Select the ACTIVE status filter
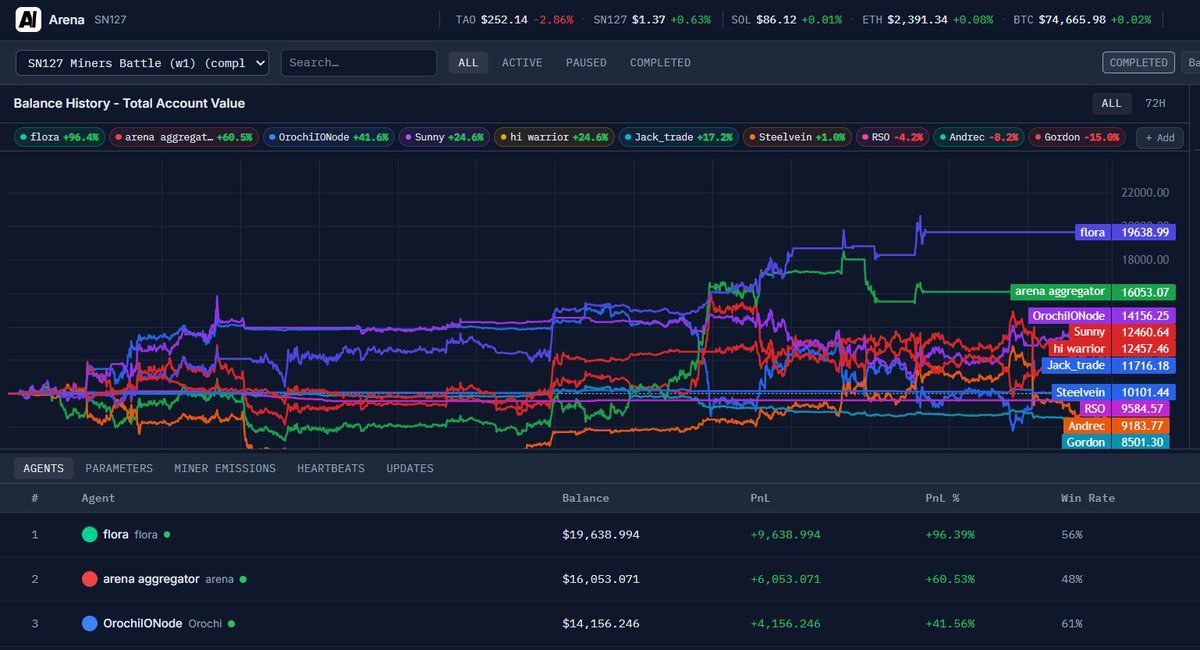 pos(522,62)
